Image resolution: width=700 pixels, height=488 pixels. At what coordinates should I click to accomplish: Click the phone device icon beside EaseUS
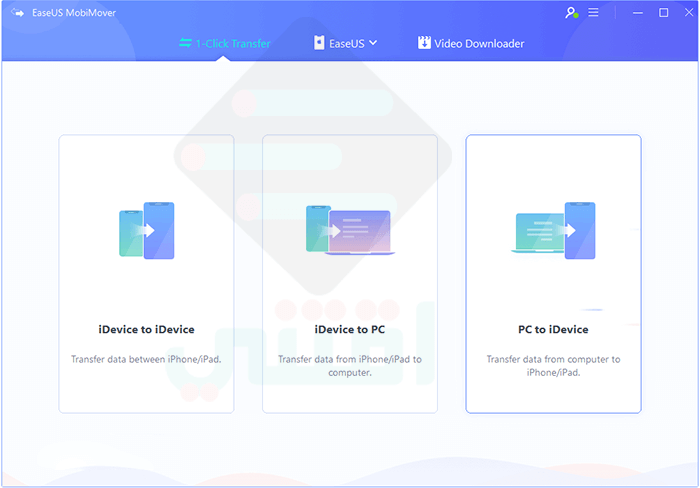point(319,43)
